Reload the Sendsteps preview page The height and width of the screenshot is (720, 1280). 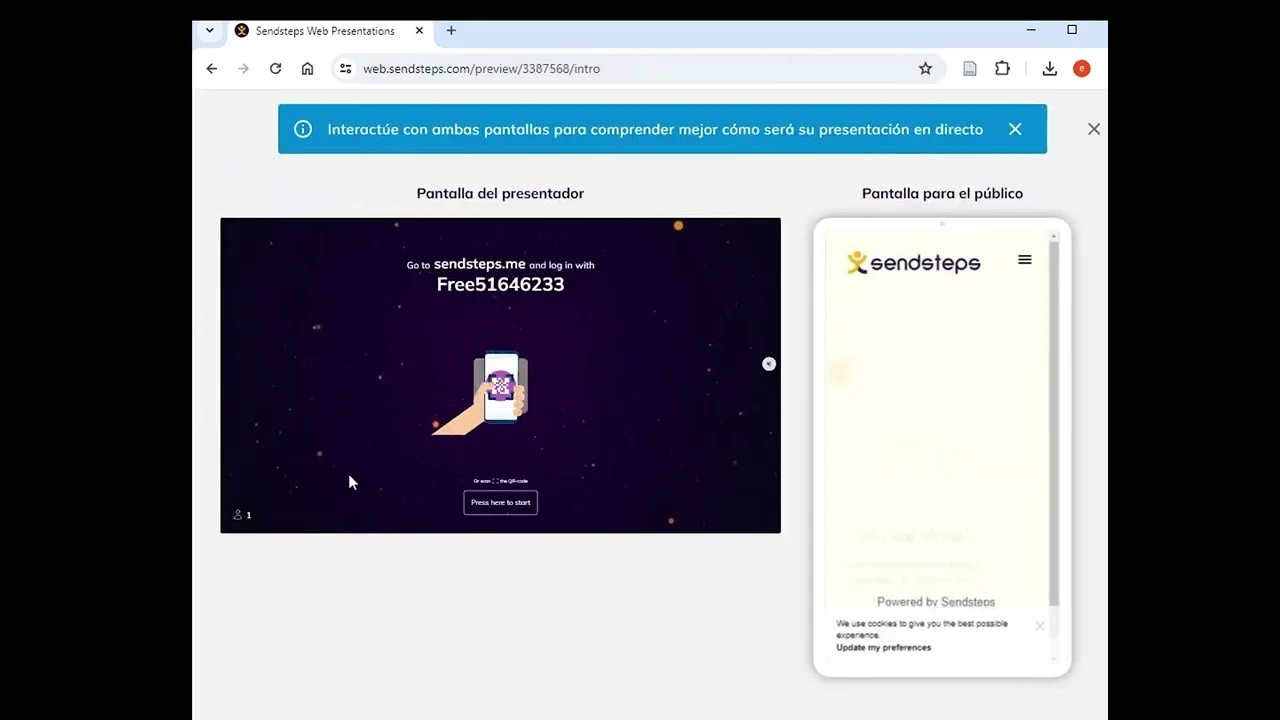coord(275,69)
